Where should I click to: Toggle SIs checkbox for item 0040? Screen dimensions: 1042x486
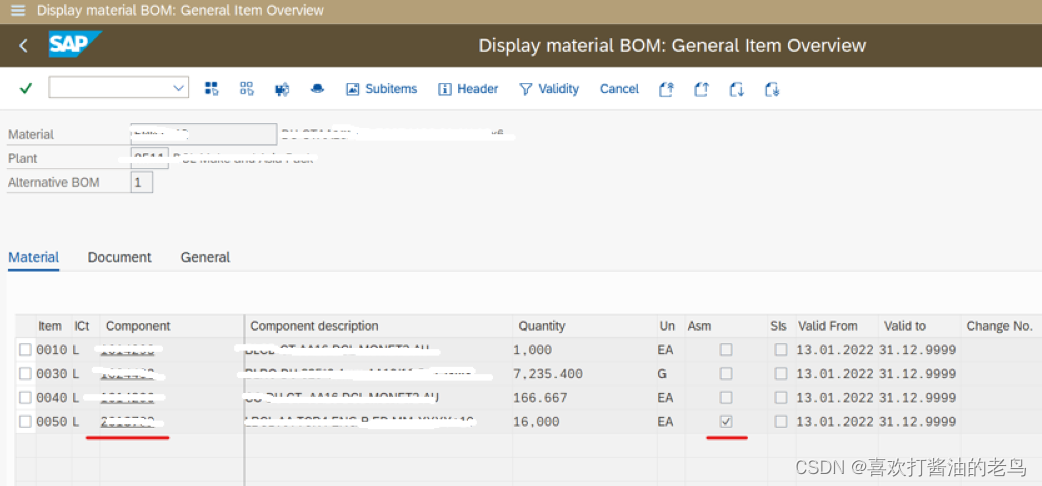point(781,397)
